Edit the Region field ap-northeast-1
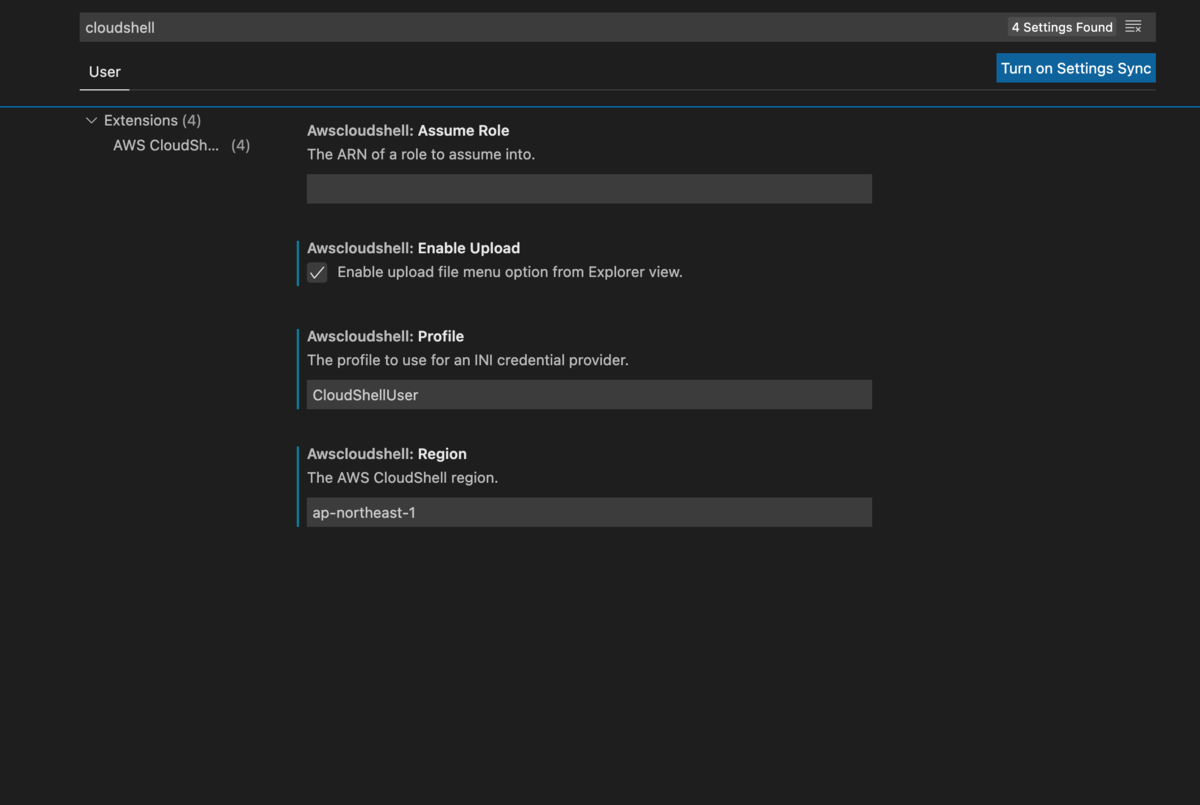This screenshot has height=805, width=1200. 589,512
